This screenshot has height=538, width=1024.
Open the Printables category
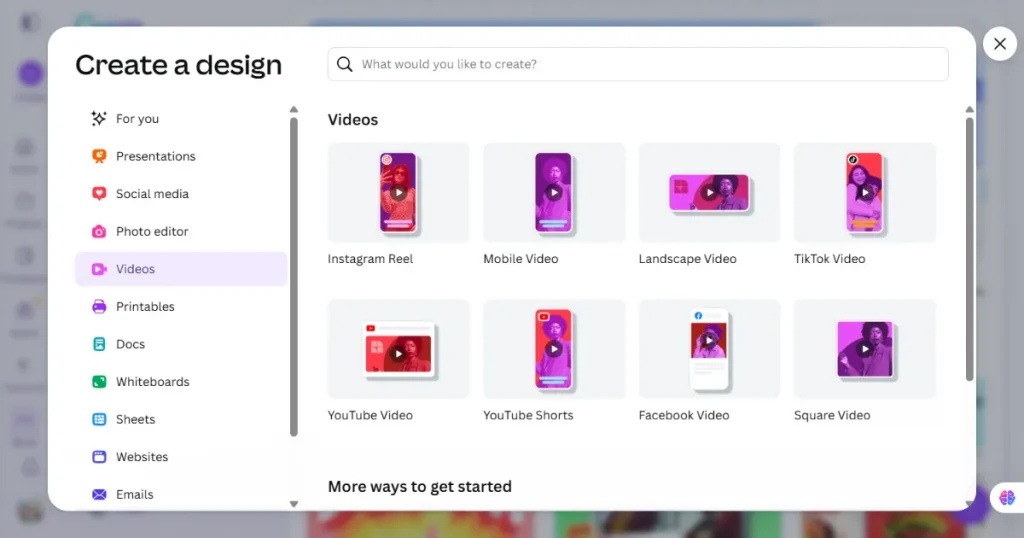(x=181, y=306)
